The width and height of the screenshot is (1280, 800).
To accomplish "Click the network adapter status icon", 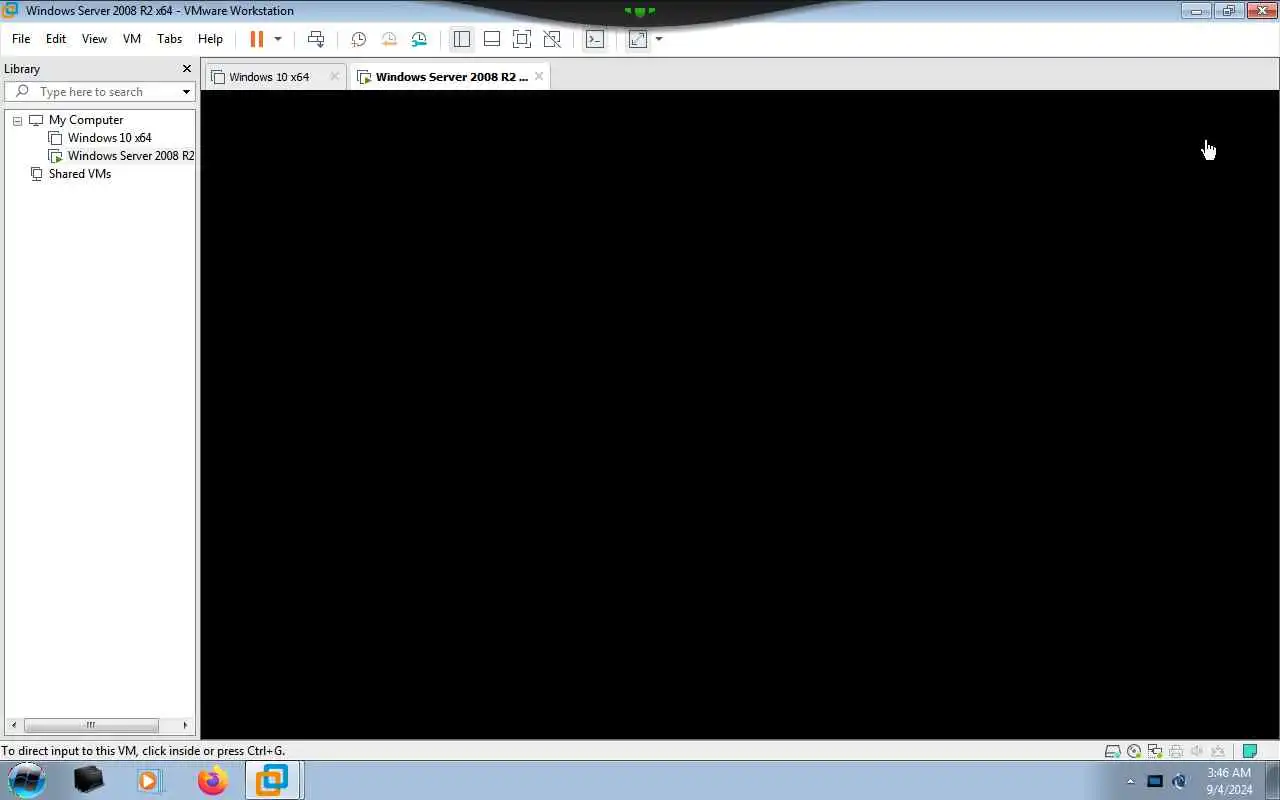I will (1154, 751).
